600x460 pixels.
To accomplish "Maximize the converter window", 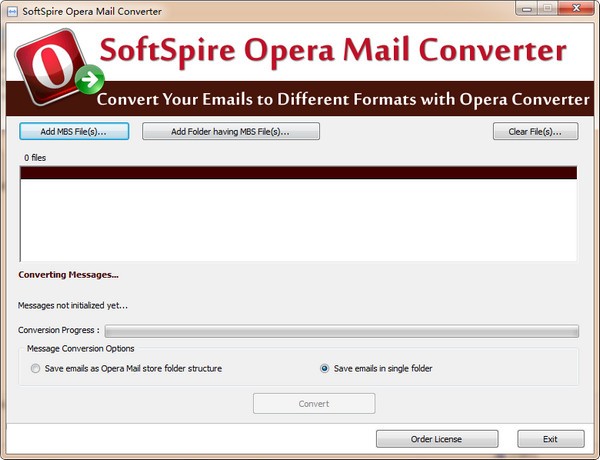I will point(548,8).
